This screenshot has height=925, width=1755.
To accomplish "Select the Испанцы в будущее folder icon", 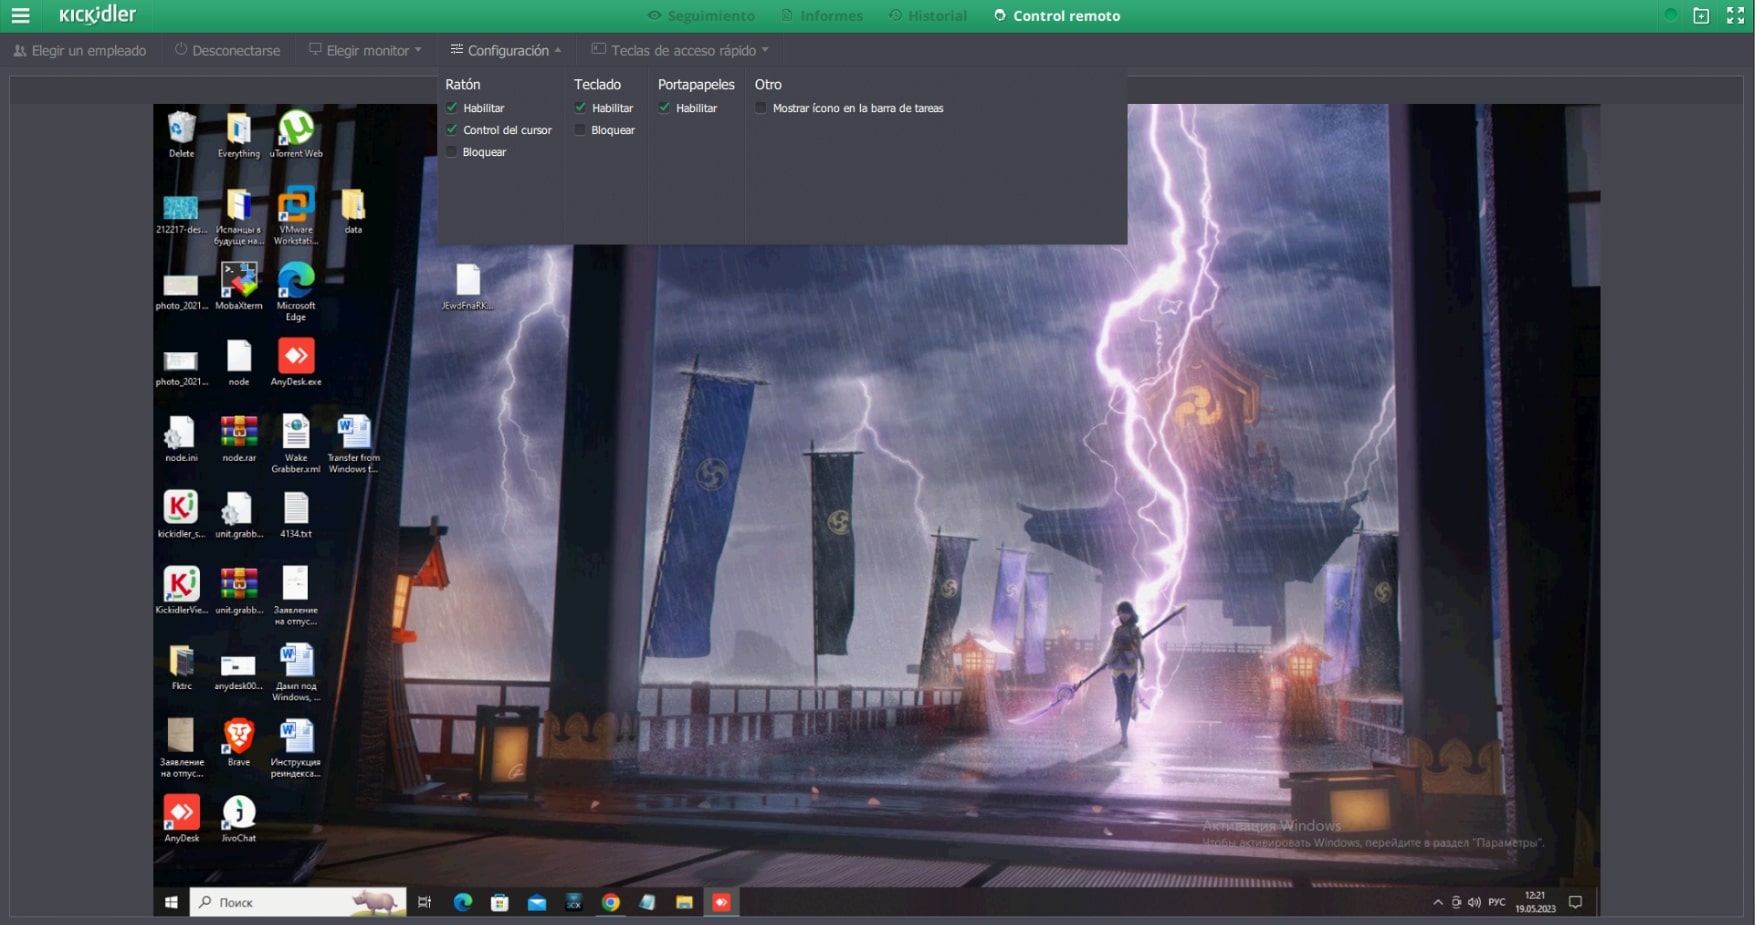I will [x=238, y=216].
